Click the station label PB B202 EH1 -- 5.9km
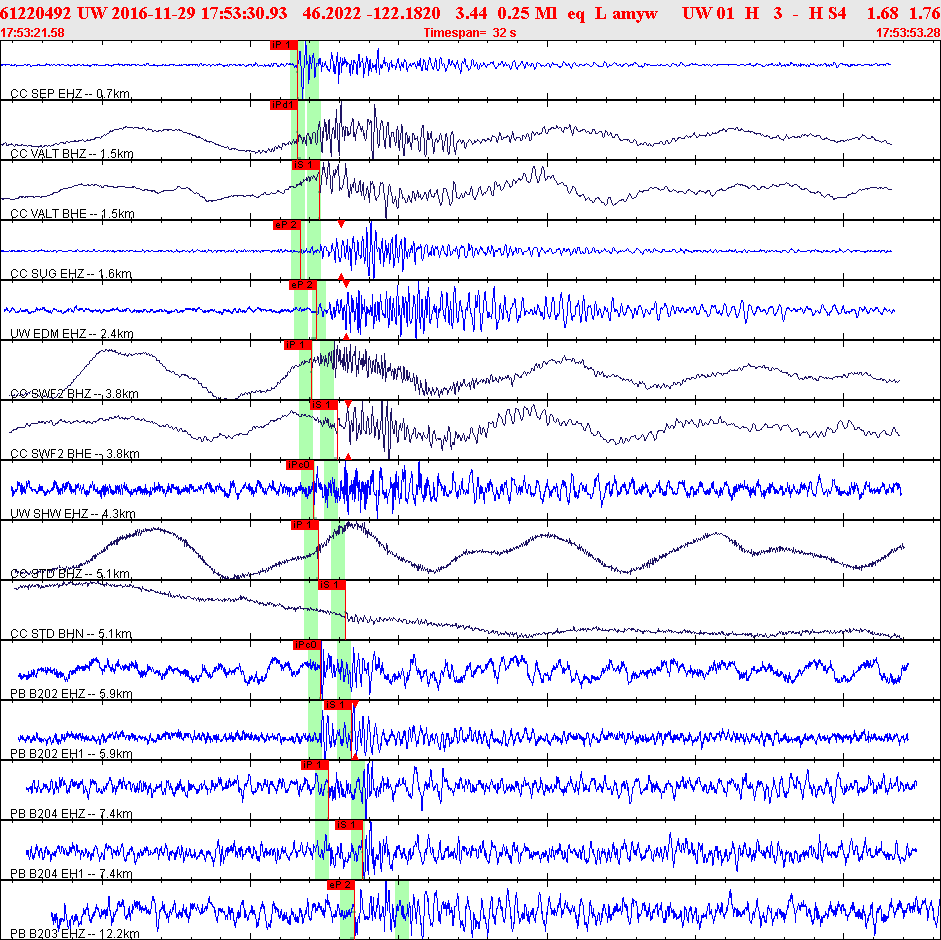 pyautogui.click(x=71, y=754)
